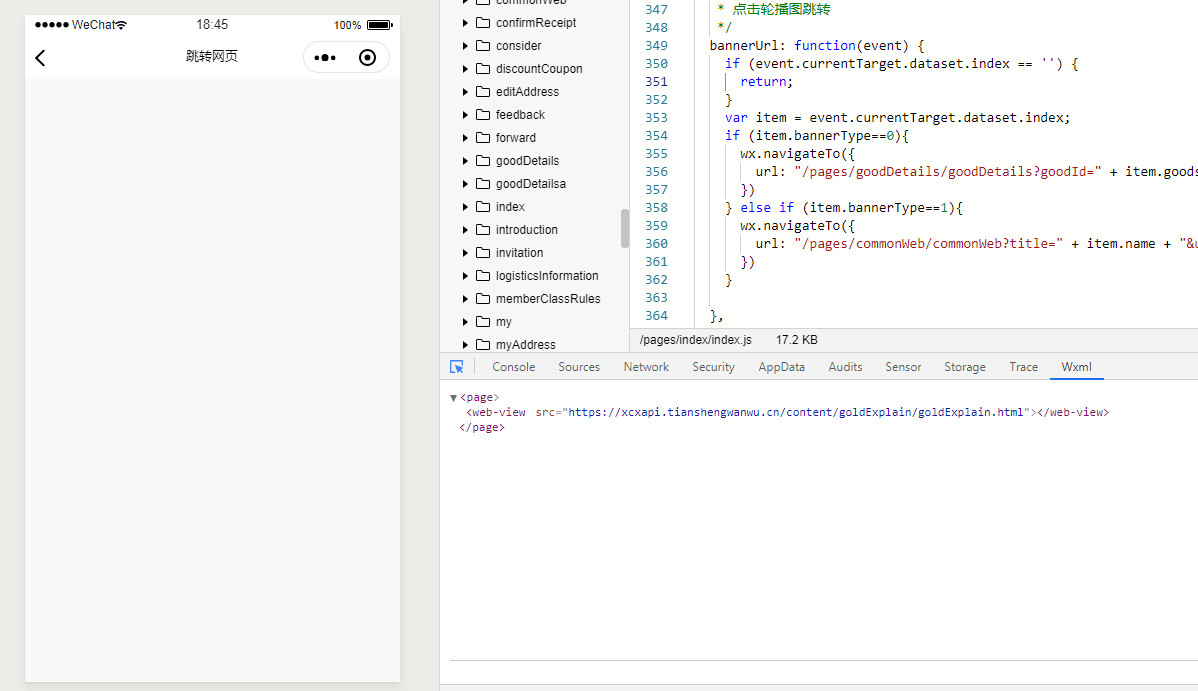Click the goodDetails folder icon
Screen dimensions: 1198x691
coord(483,161)
